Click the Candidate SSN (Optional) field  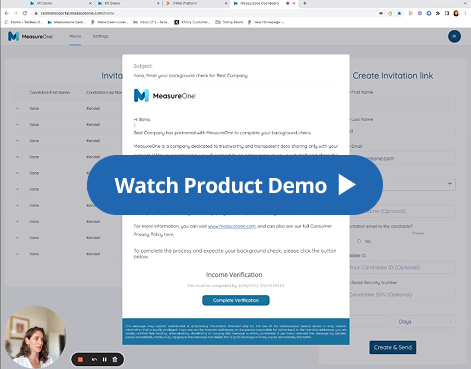(402, 295)
